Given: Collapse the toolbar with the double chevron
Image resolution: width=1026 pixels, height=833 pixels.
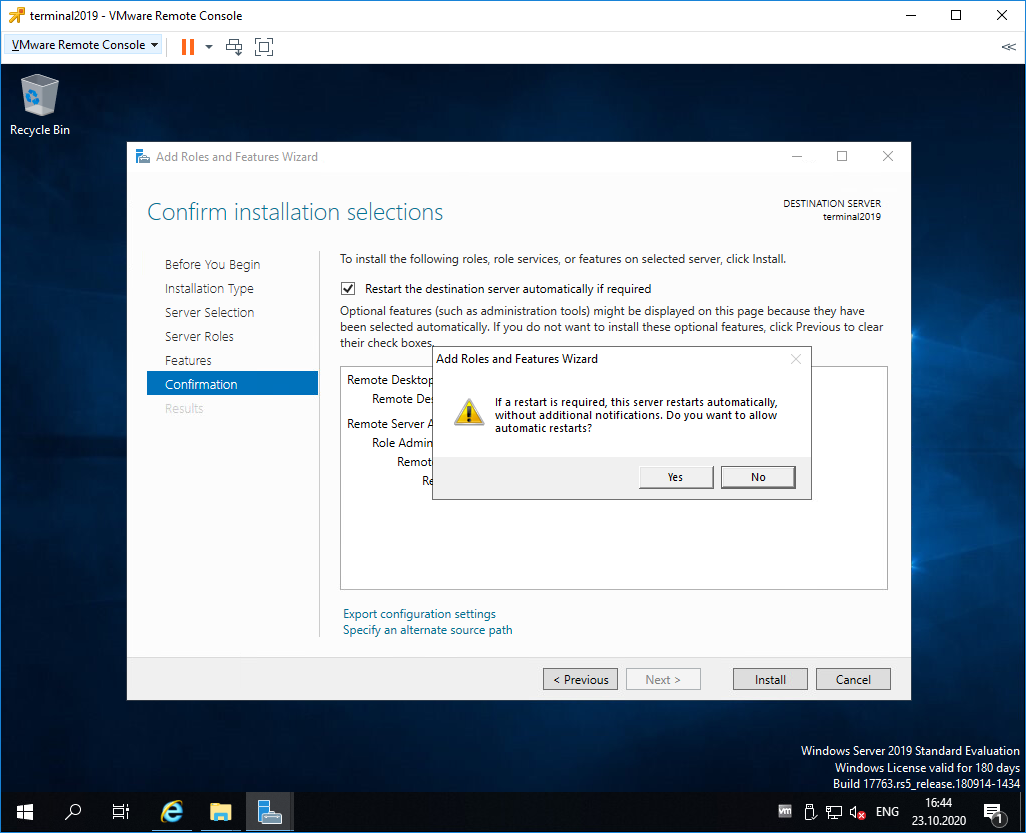Looking at the screenshot, I should (1008, 46).
